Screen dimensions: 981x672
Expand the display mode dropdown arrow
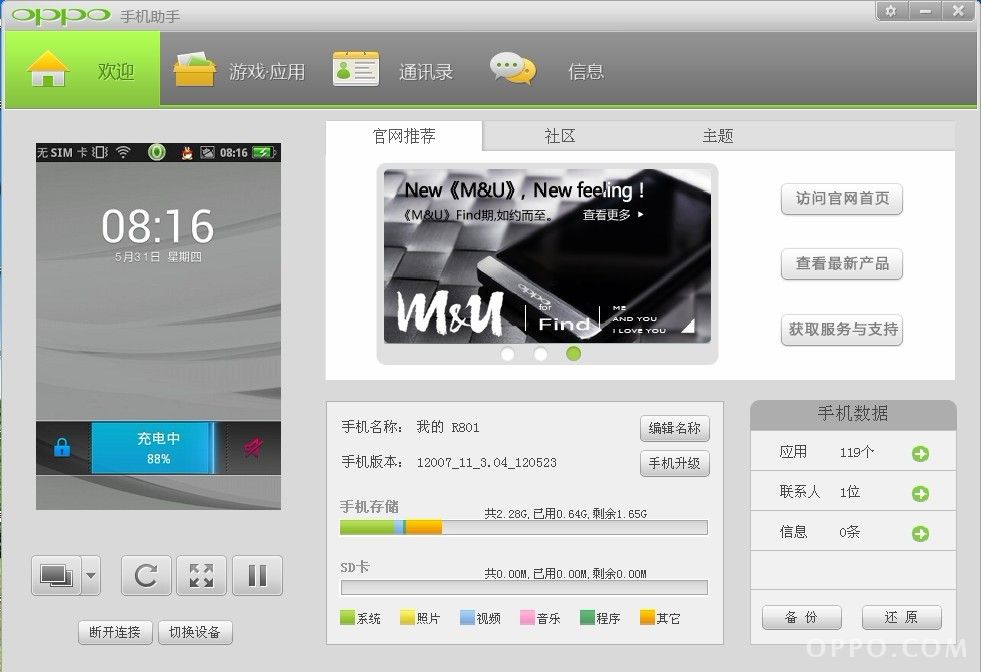91,575
